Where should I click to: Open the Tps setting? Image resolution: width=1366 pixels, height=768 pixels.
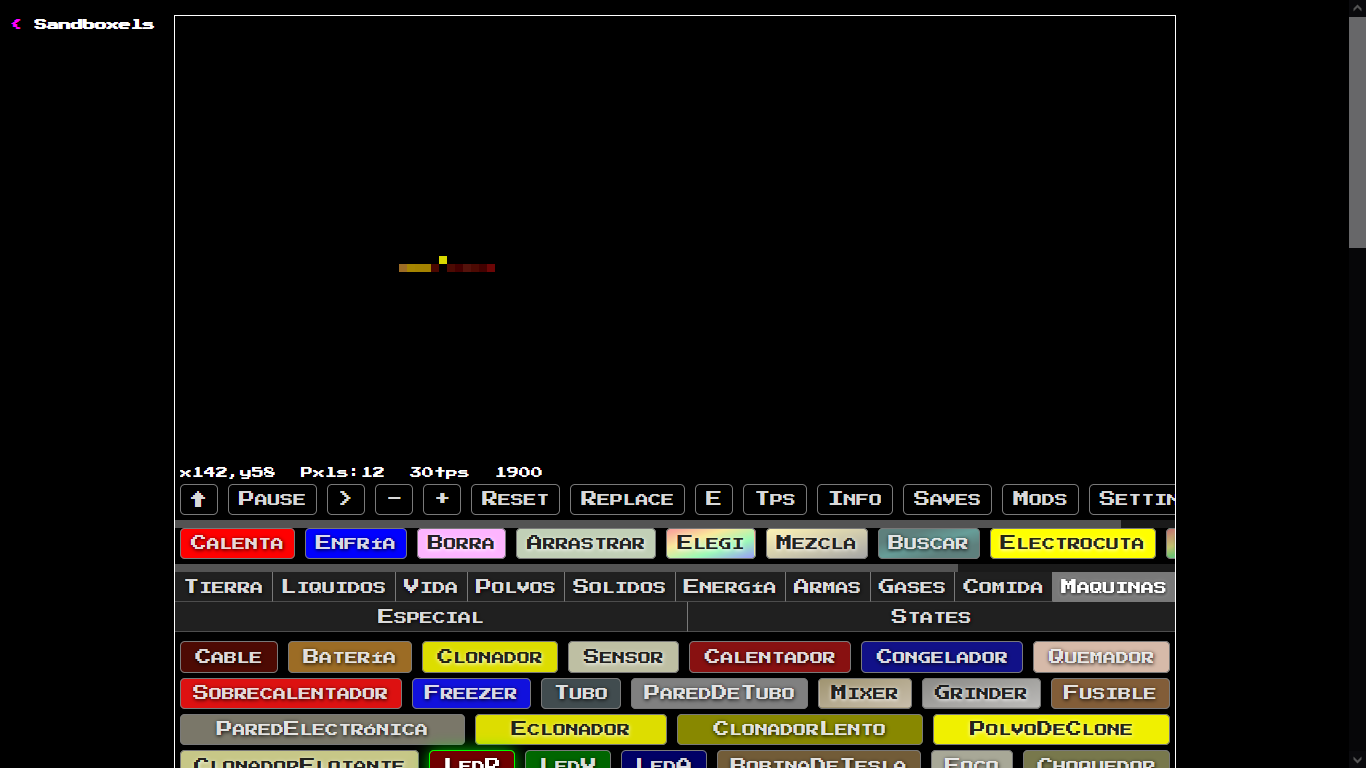(x=775, y=499)
